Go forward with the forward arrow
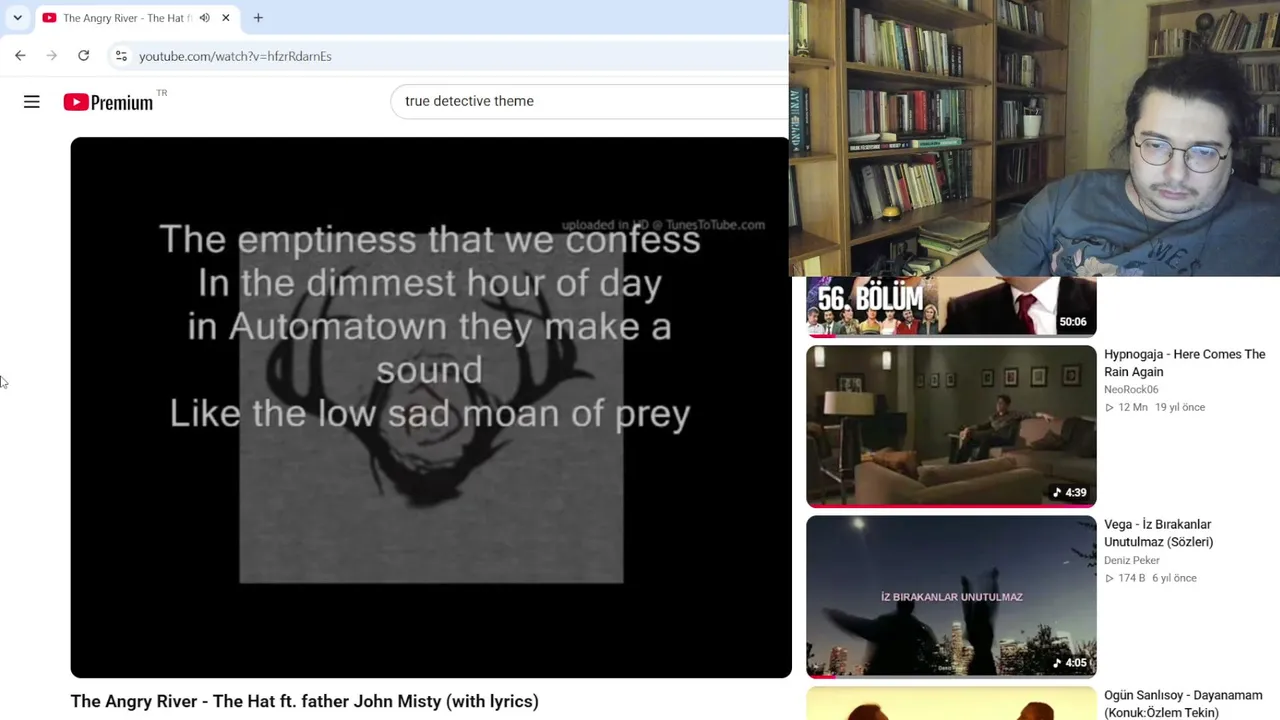The image size is (1280, 720). [x=52, y=56]
